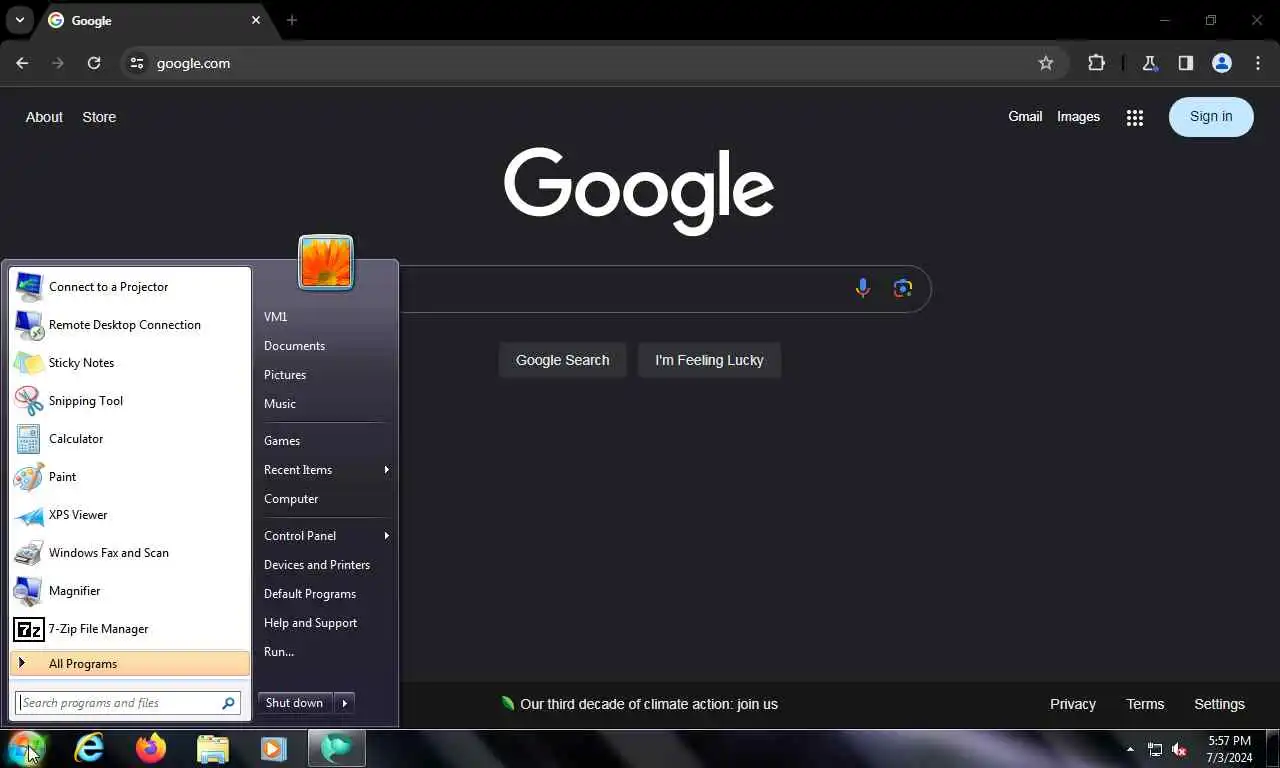
Task: Expand Control Panel submenu
Action: 324,536
